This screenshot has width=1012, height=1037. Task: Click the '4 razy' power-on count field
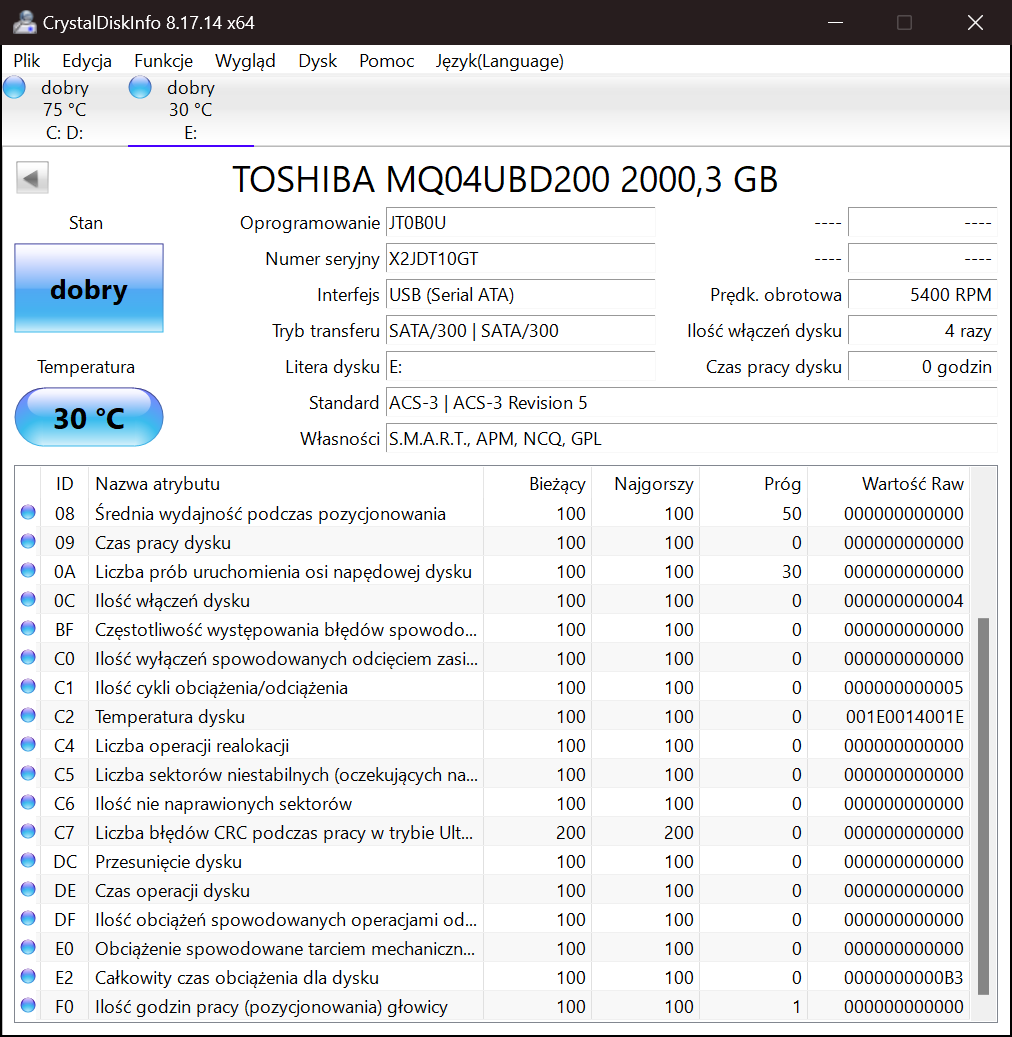[922, 331]
